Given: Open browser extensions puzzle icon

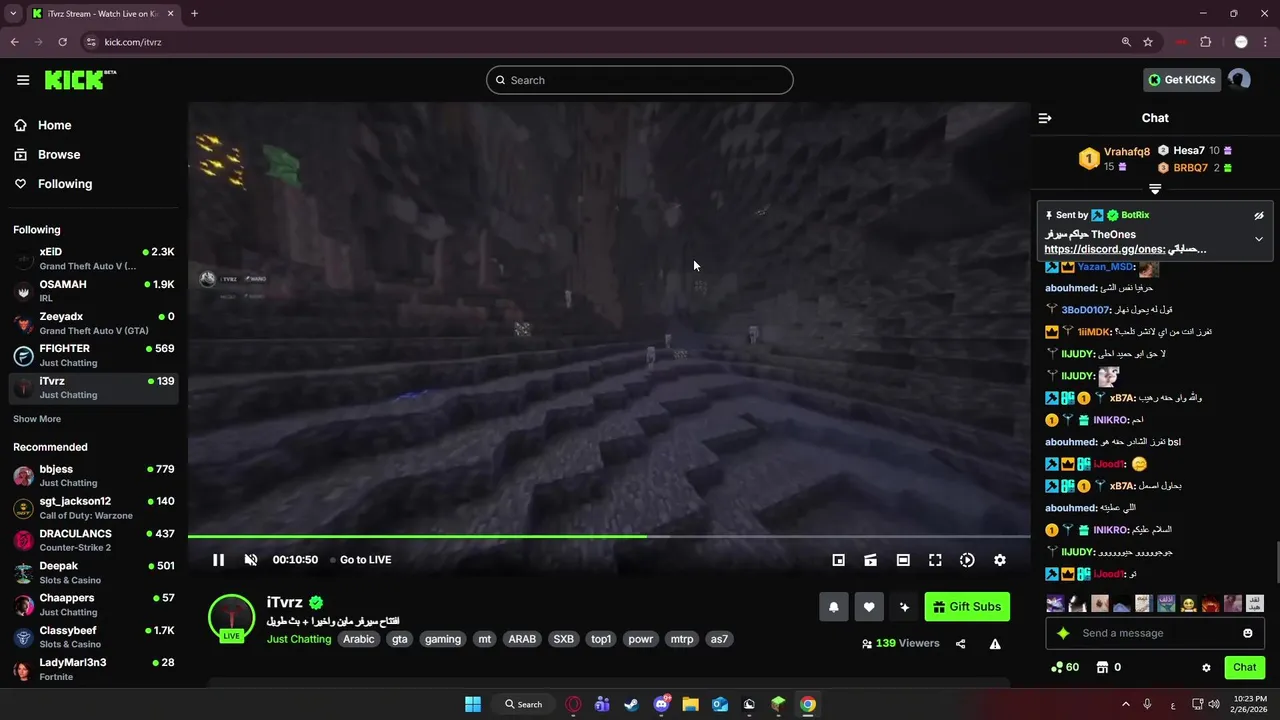Looking at the screenshot, I should pyautogui.click(x=1205, y=42).
